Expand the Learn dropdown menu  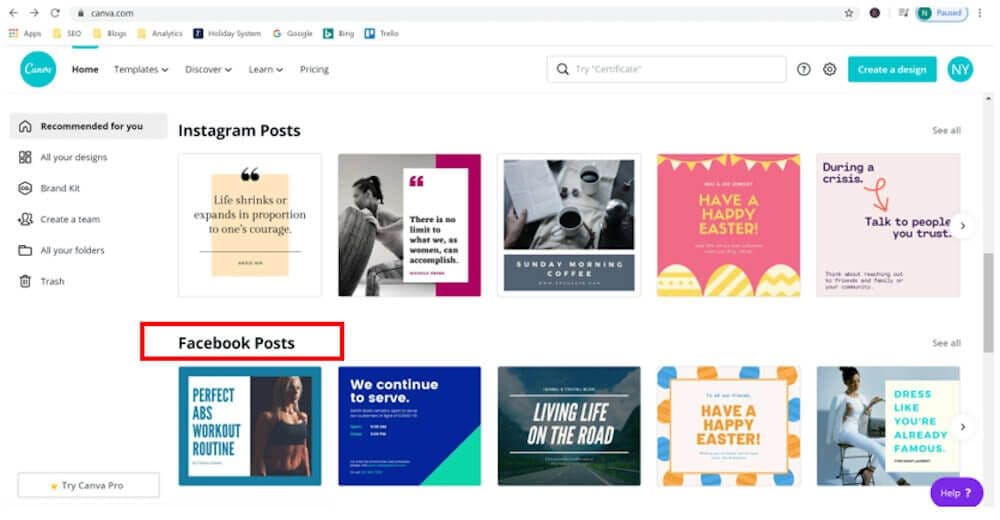(x=265, y=69)
